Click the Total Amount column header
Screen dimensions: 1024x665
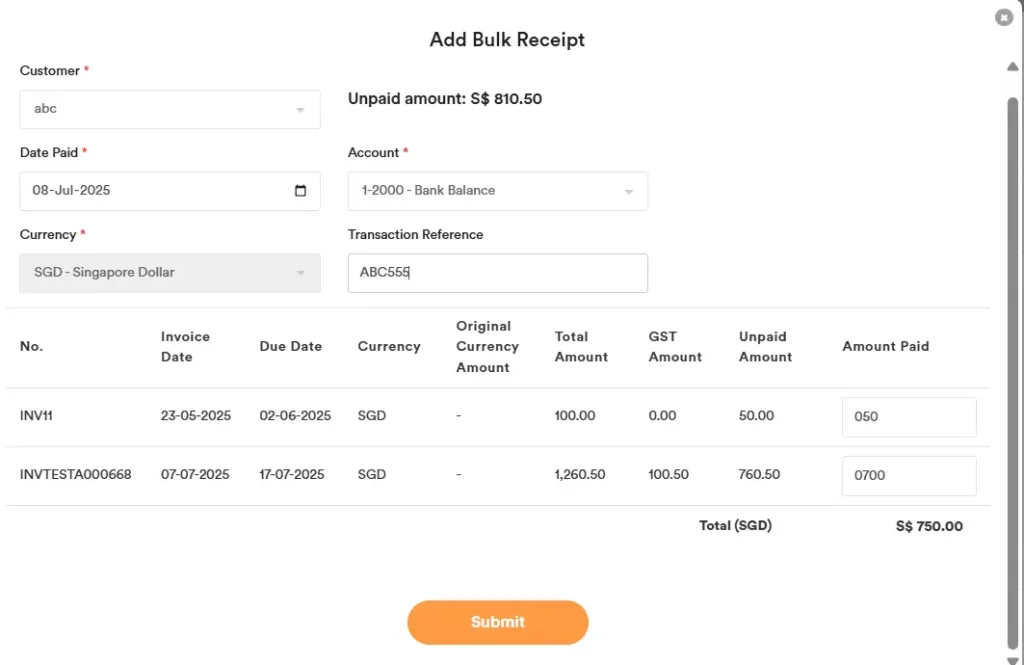point(581,347)
